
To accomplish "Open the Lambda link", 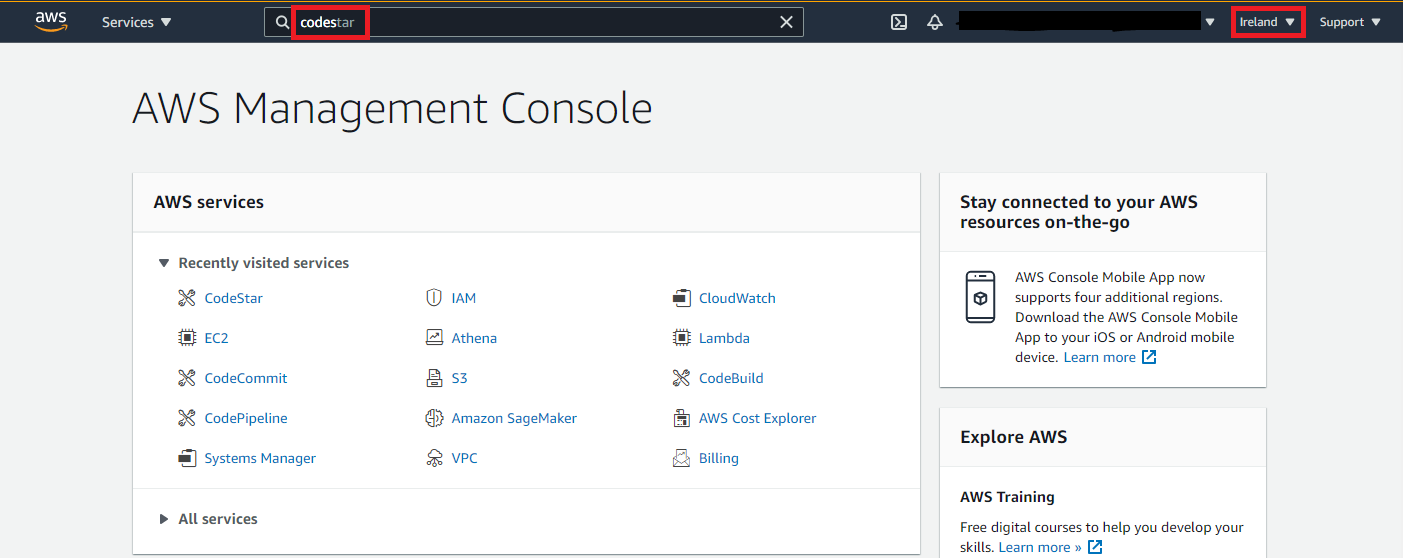I will point(724,338).
